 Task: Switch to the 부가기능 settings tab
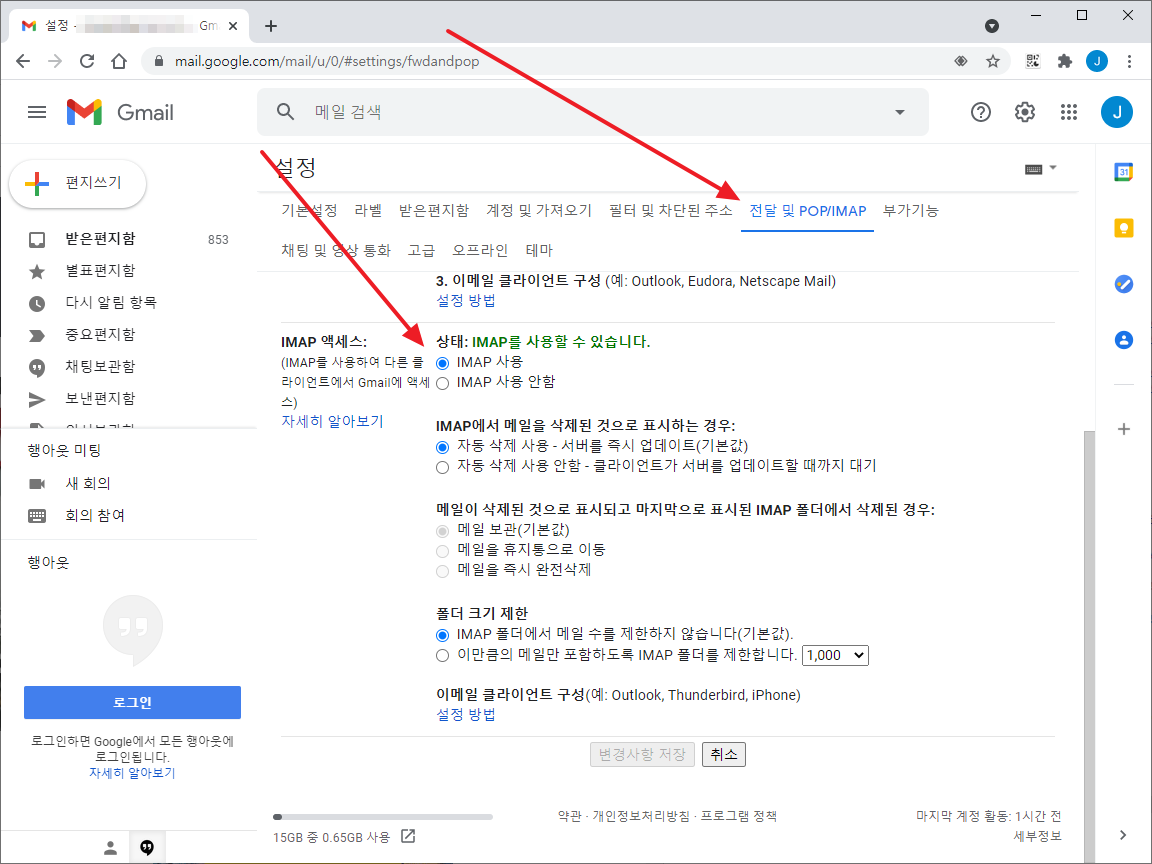(x=910, y=211)
